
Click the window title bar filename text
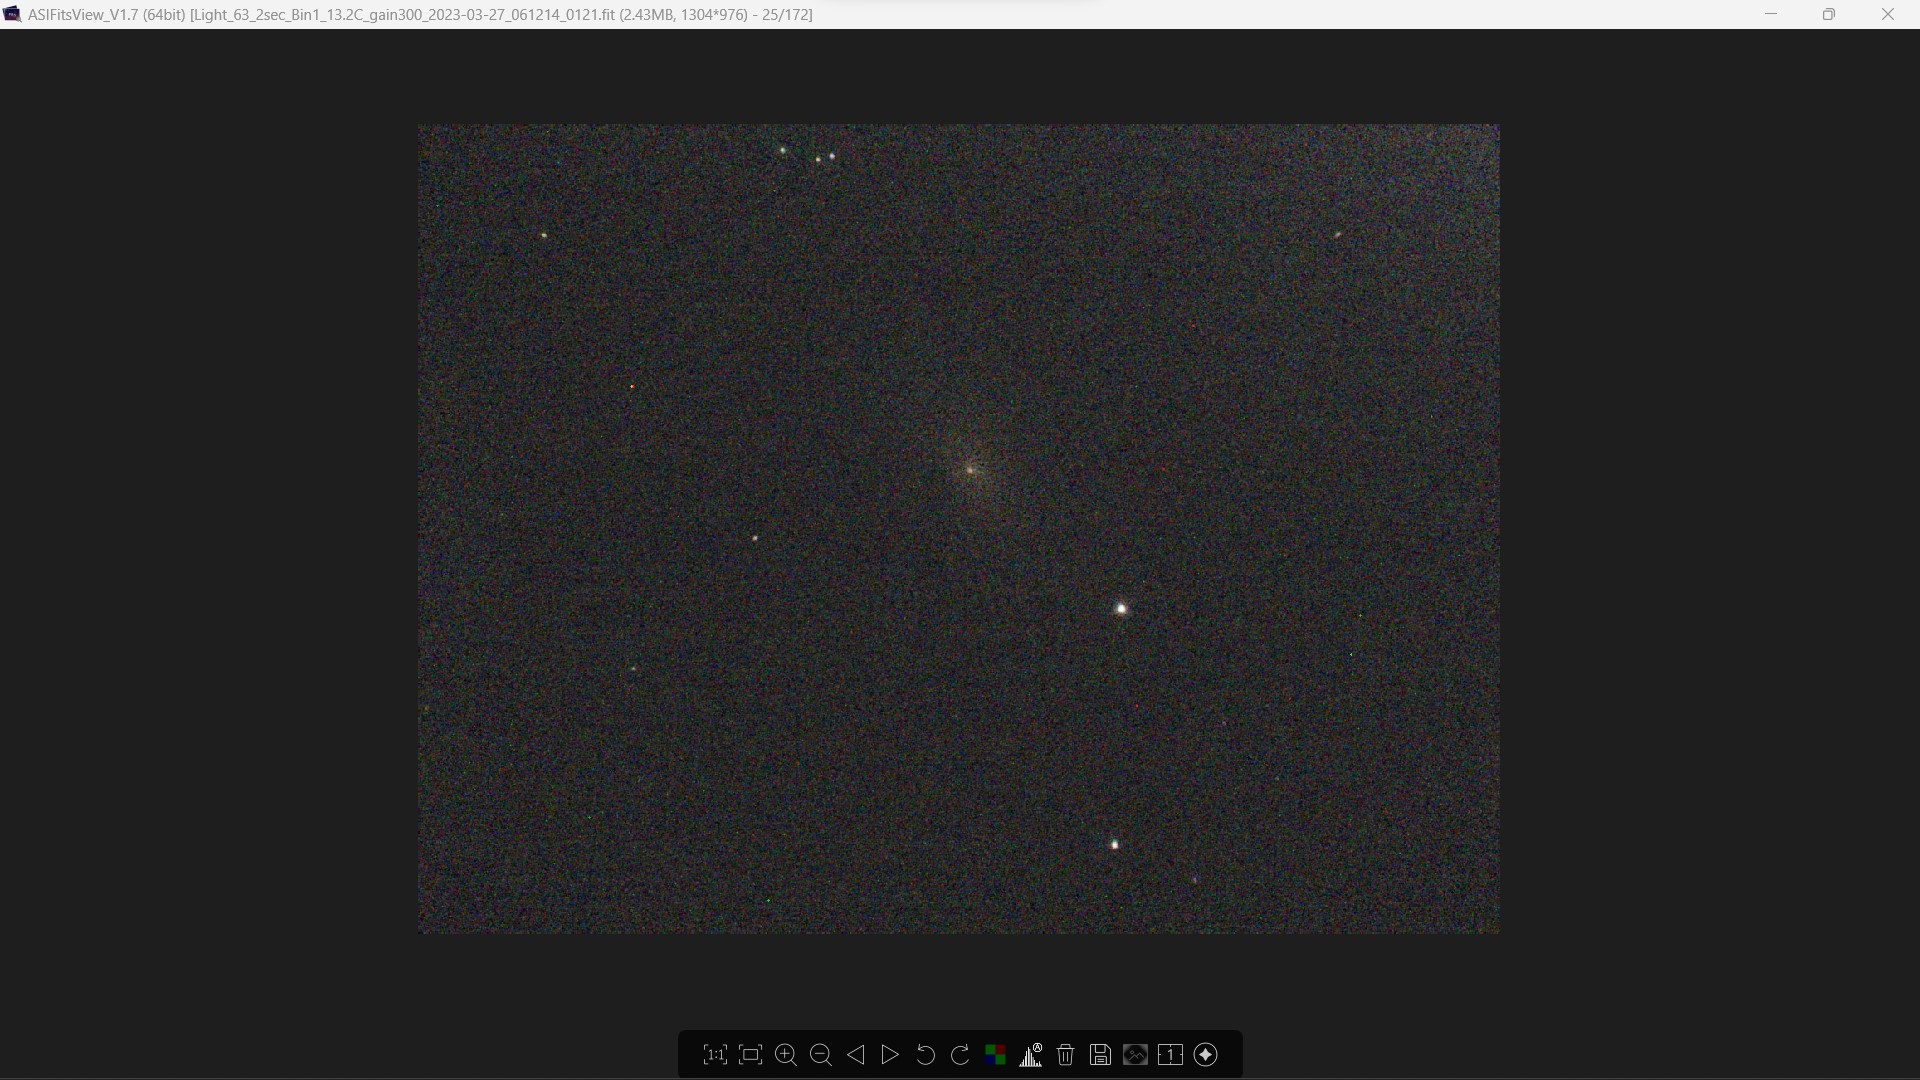(420, 14)
